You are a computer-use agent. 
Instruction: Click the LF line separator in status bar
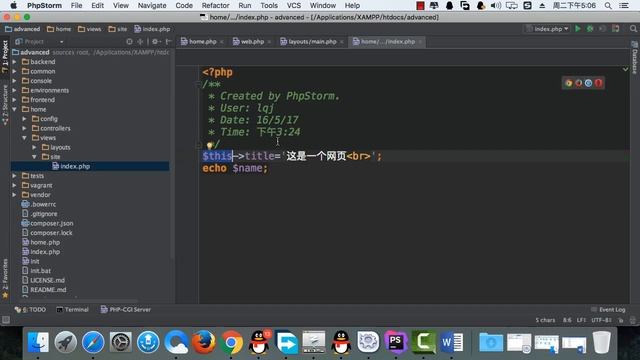(x=581, y=320)
